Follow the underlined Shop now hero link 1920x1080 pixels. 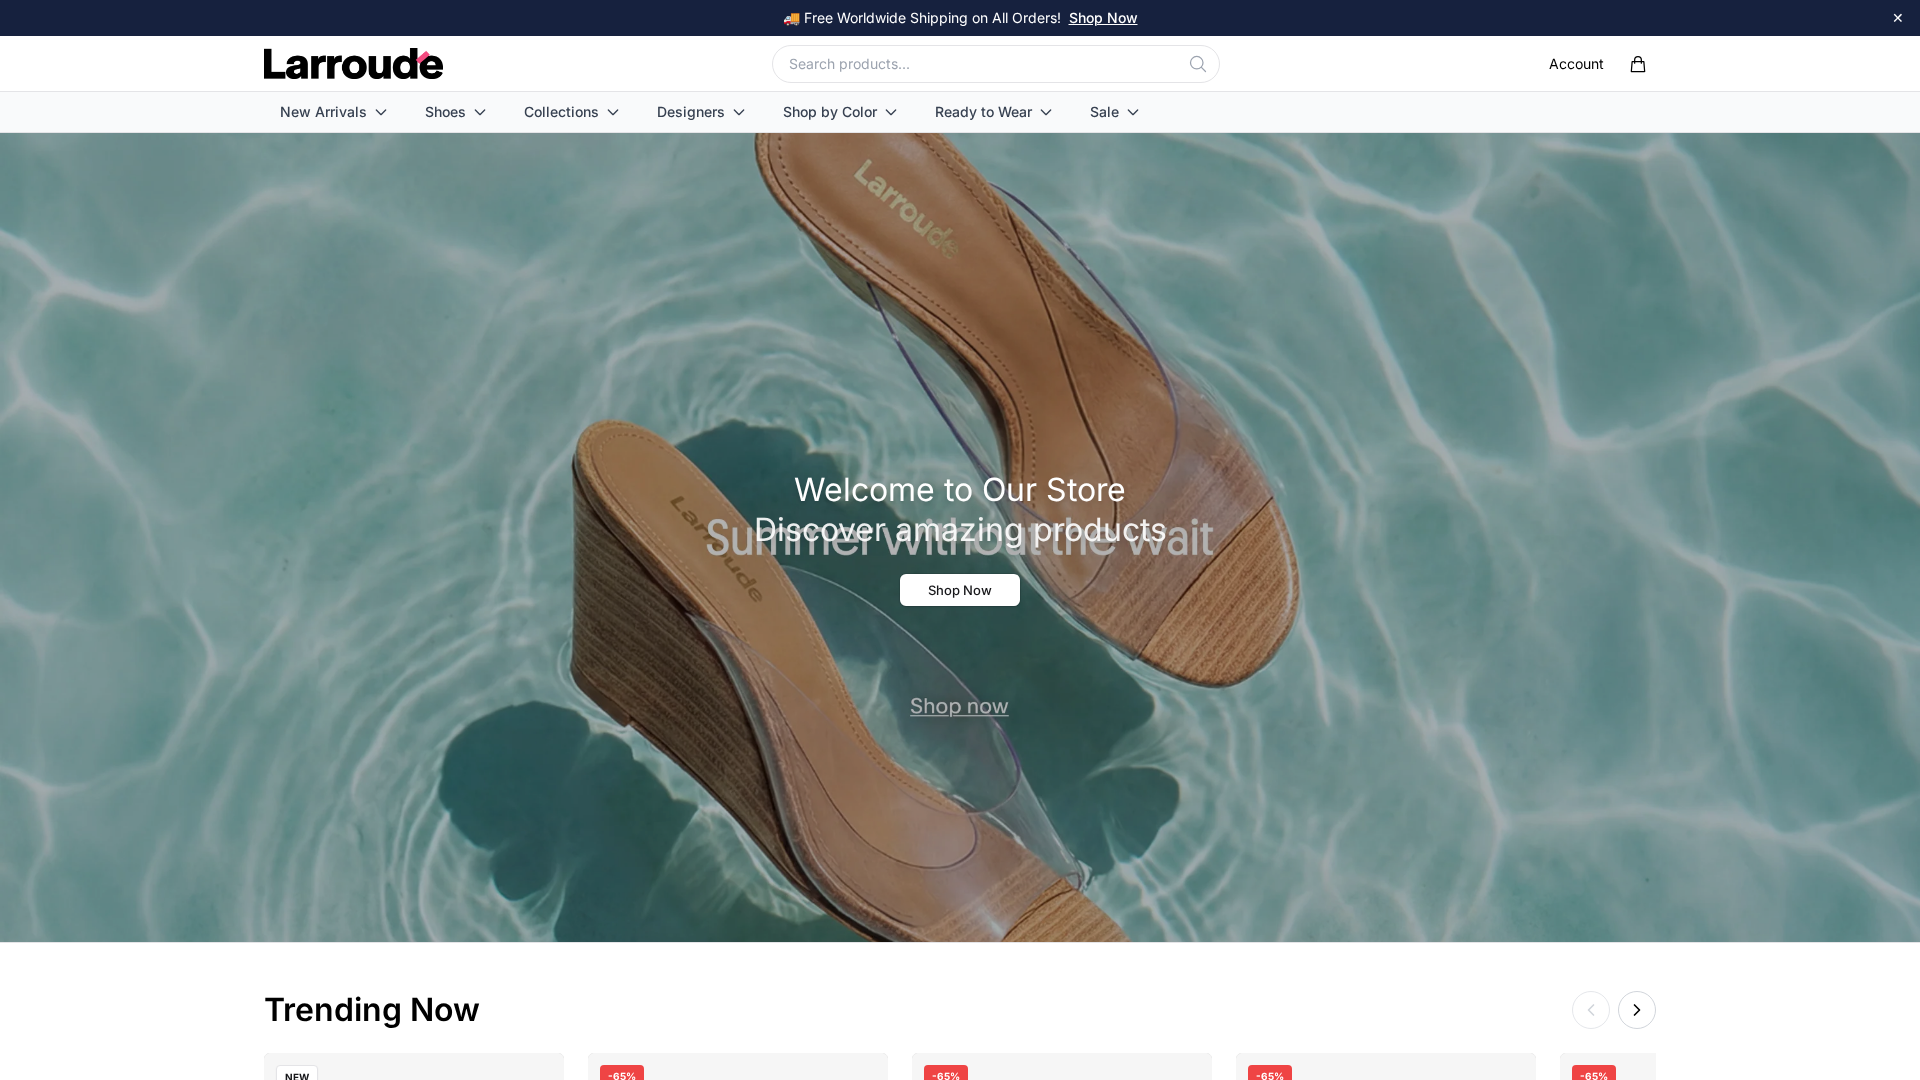click(x=959, y=706)
